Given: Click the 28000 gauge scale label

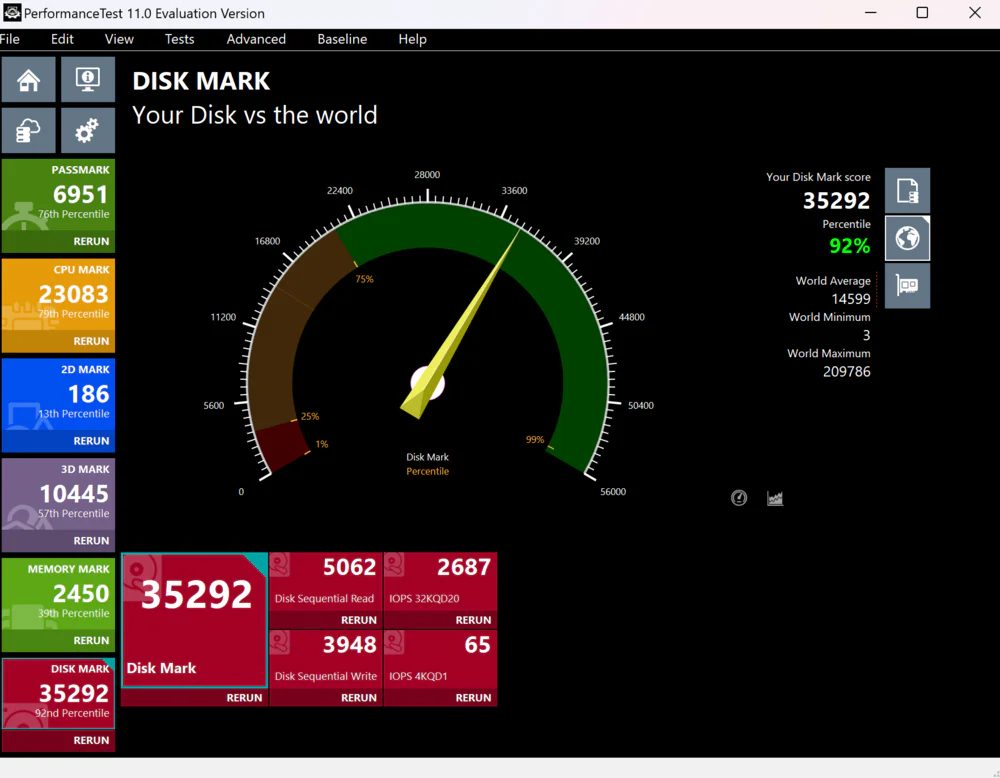Looking at the screenshot, I should 427,175.
